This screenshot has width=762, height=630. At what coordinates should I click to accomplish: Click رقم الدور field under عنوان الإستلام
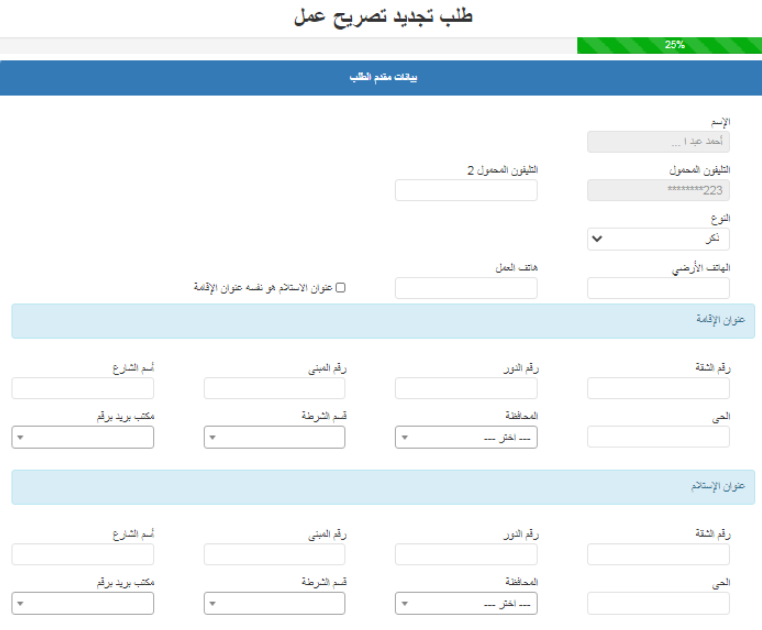[x=466, y=554]
